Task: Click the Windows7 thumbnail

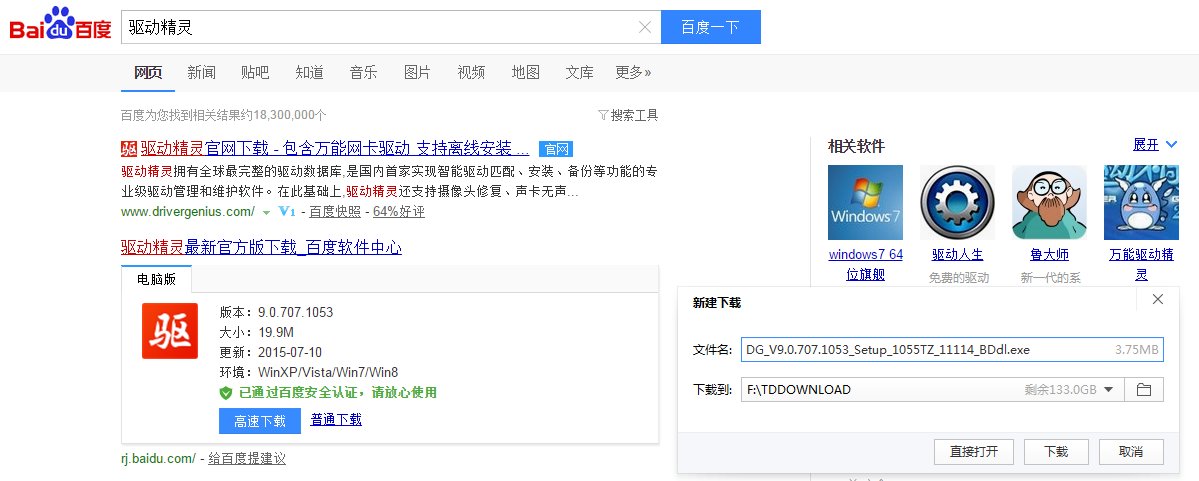Action: (x=865, y=203)
